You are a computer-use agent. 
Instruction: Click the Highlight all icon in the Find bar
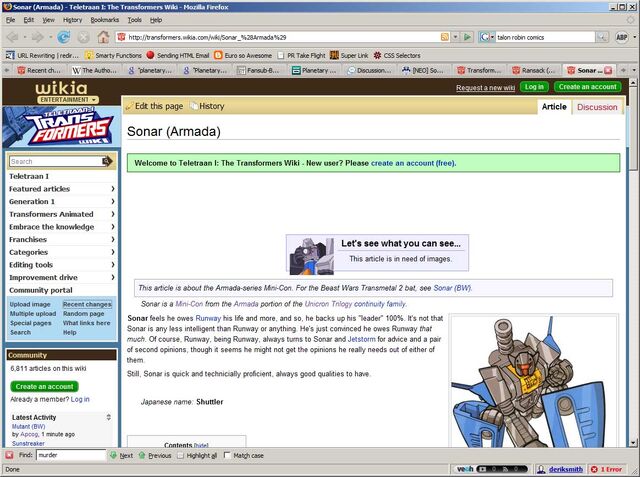pos(180,455)
